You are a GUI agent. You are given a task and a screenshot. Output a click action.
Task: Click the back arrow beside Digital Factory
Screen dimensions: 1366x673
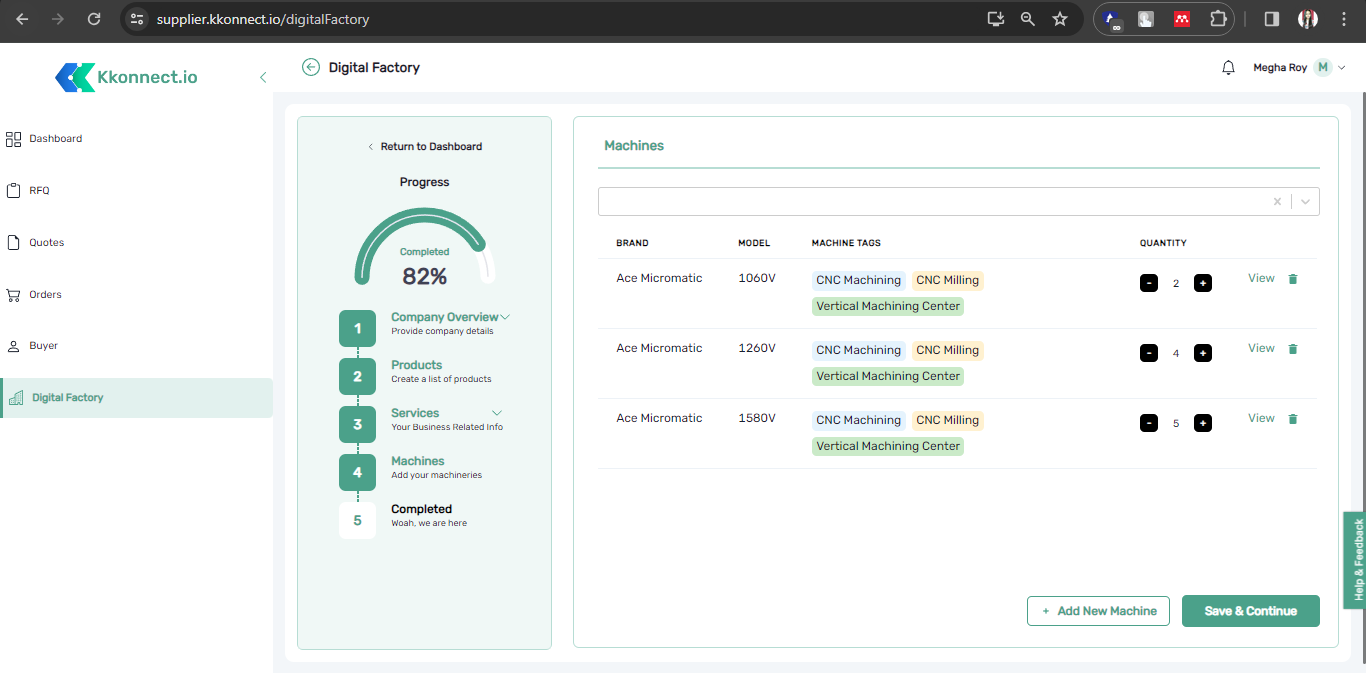pyautogui.click(x=311, y=67)
